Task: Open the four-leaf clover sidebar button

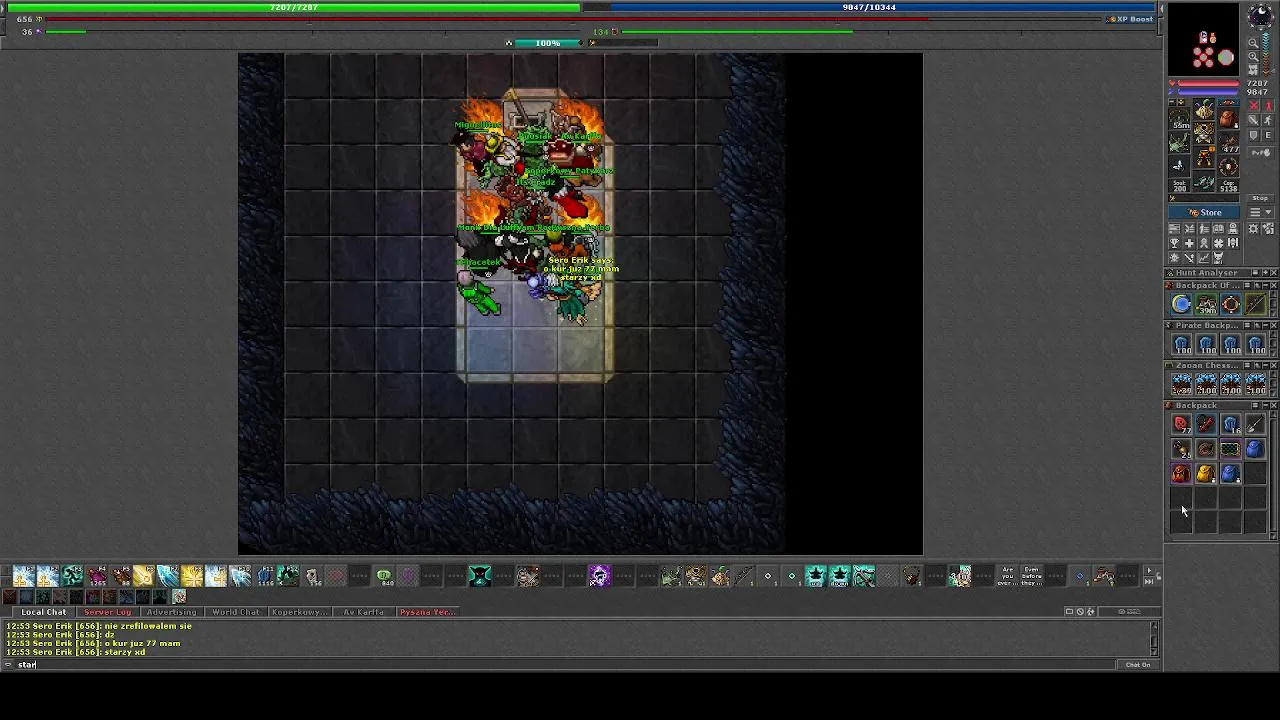Action: click(1218, 243)
